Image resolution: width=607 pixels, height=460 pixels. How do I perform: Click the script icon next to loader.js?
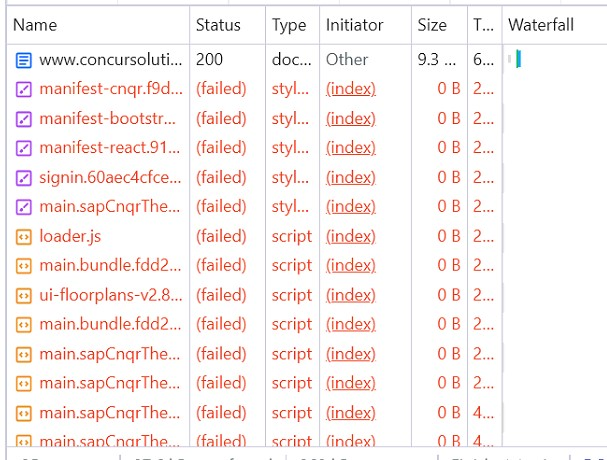tap(23, 237)
